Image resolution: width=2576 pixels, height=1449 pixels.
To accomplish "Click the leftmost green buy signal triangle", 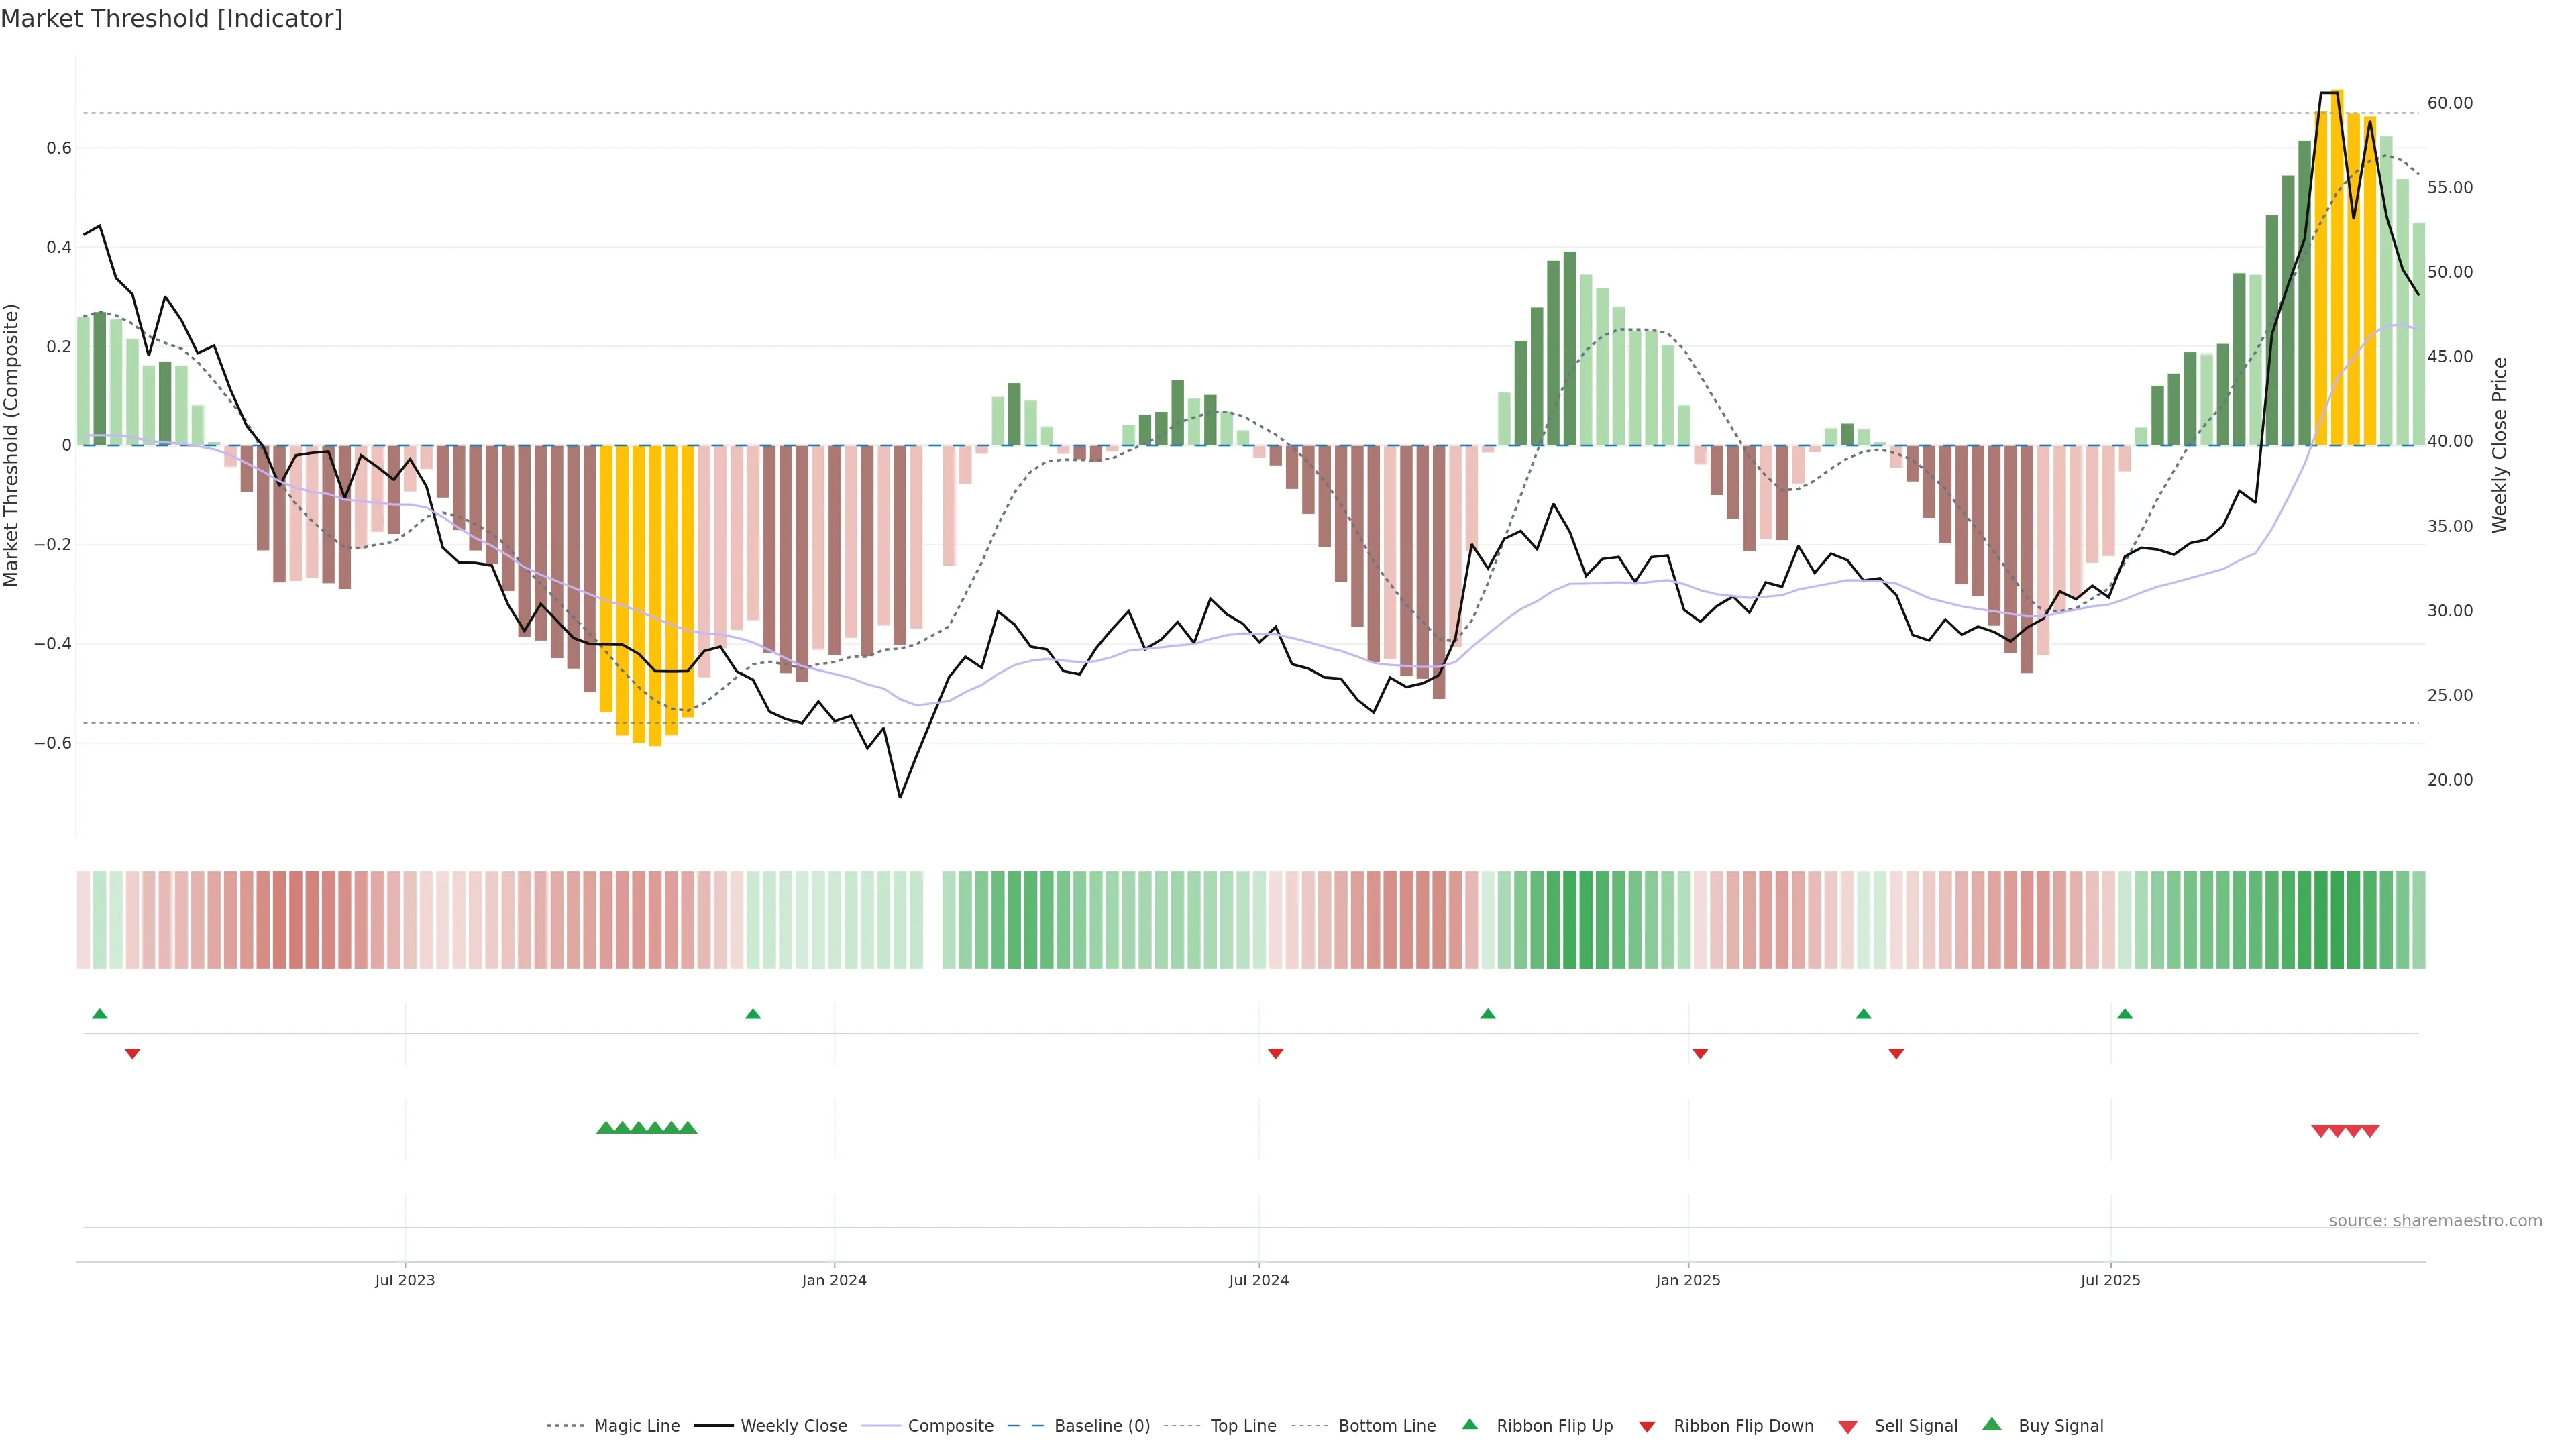I will (x=605, y=1128).
